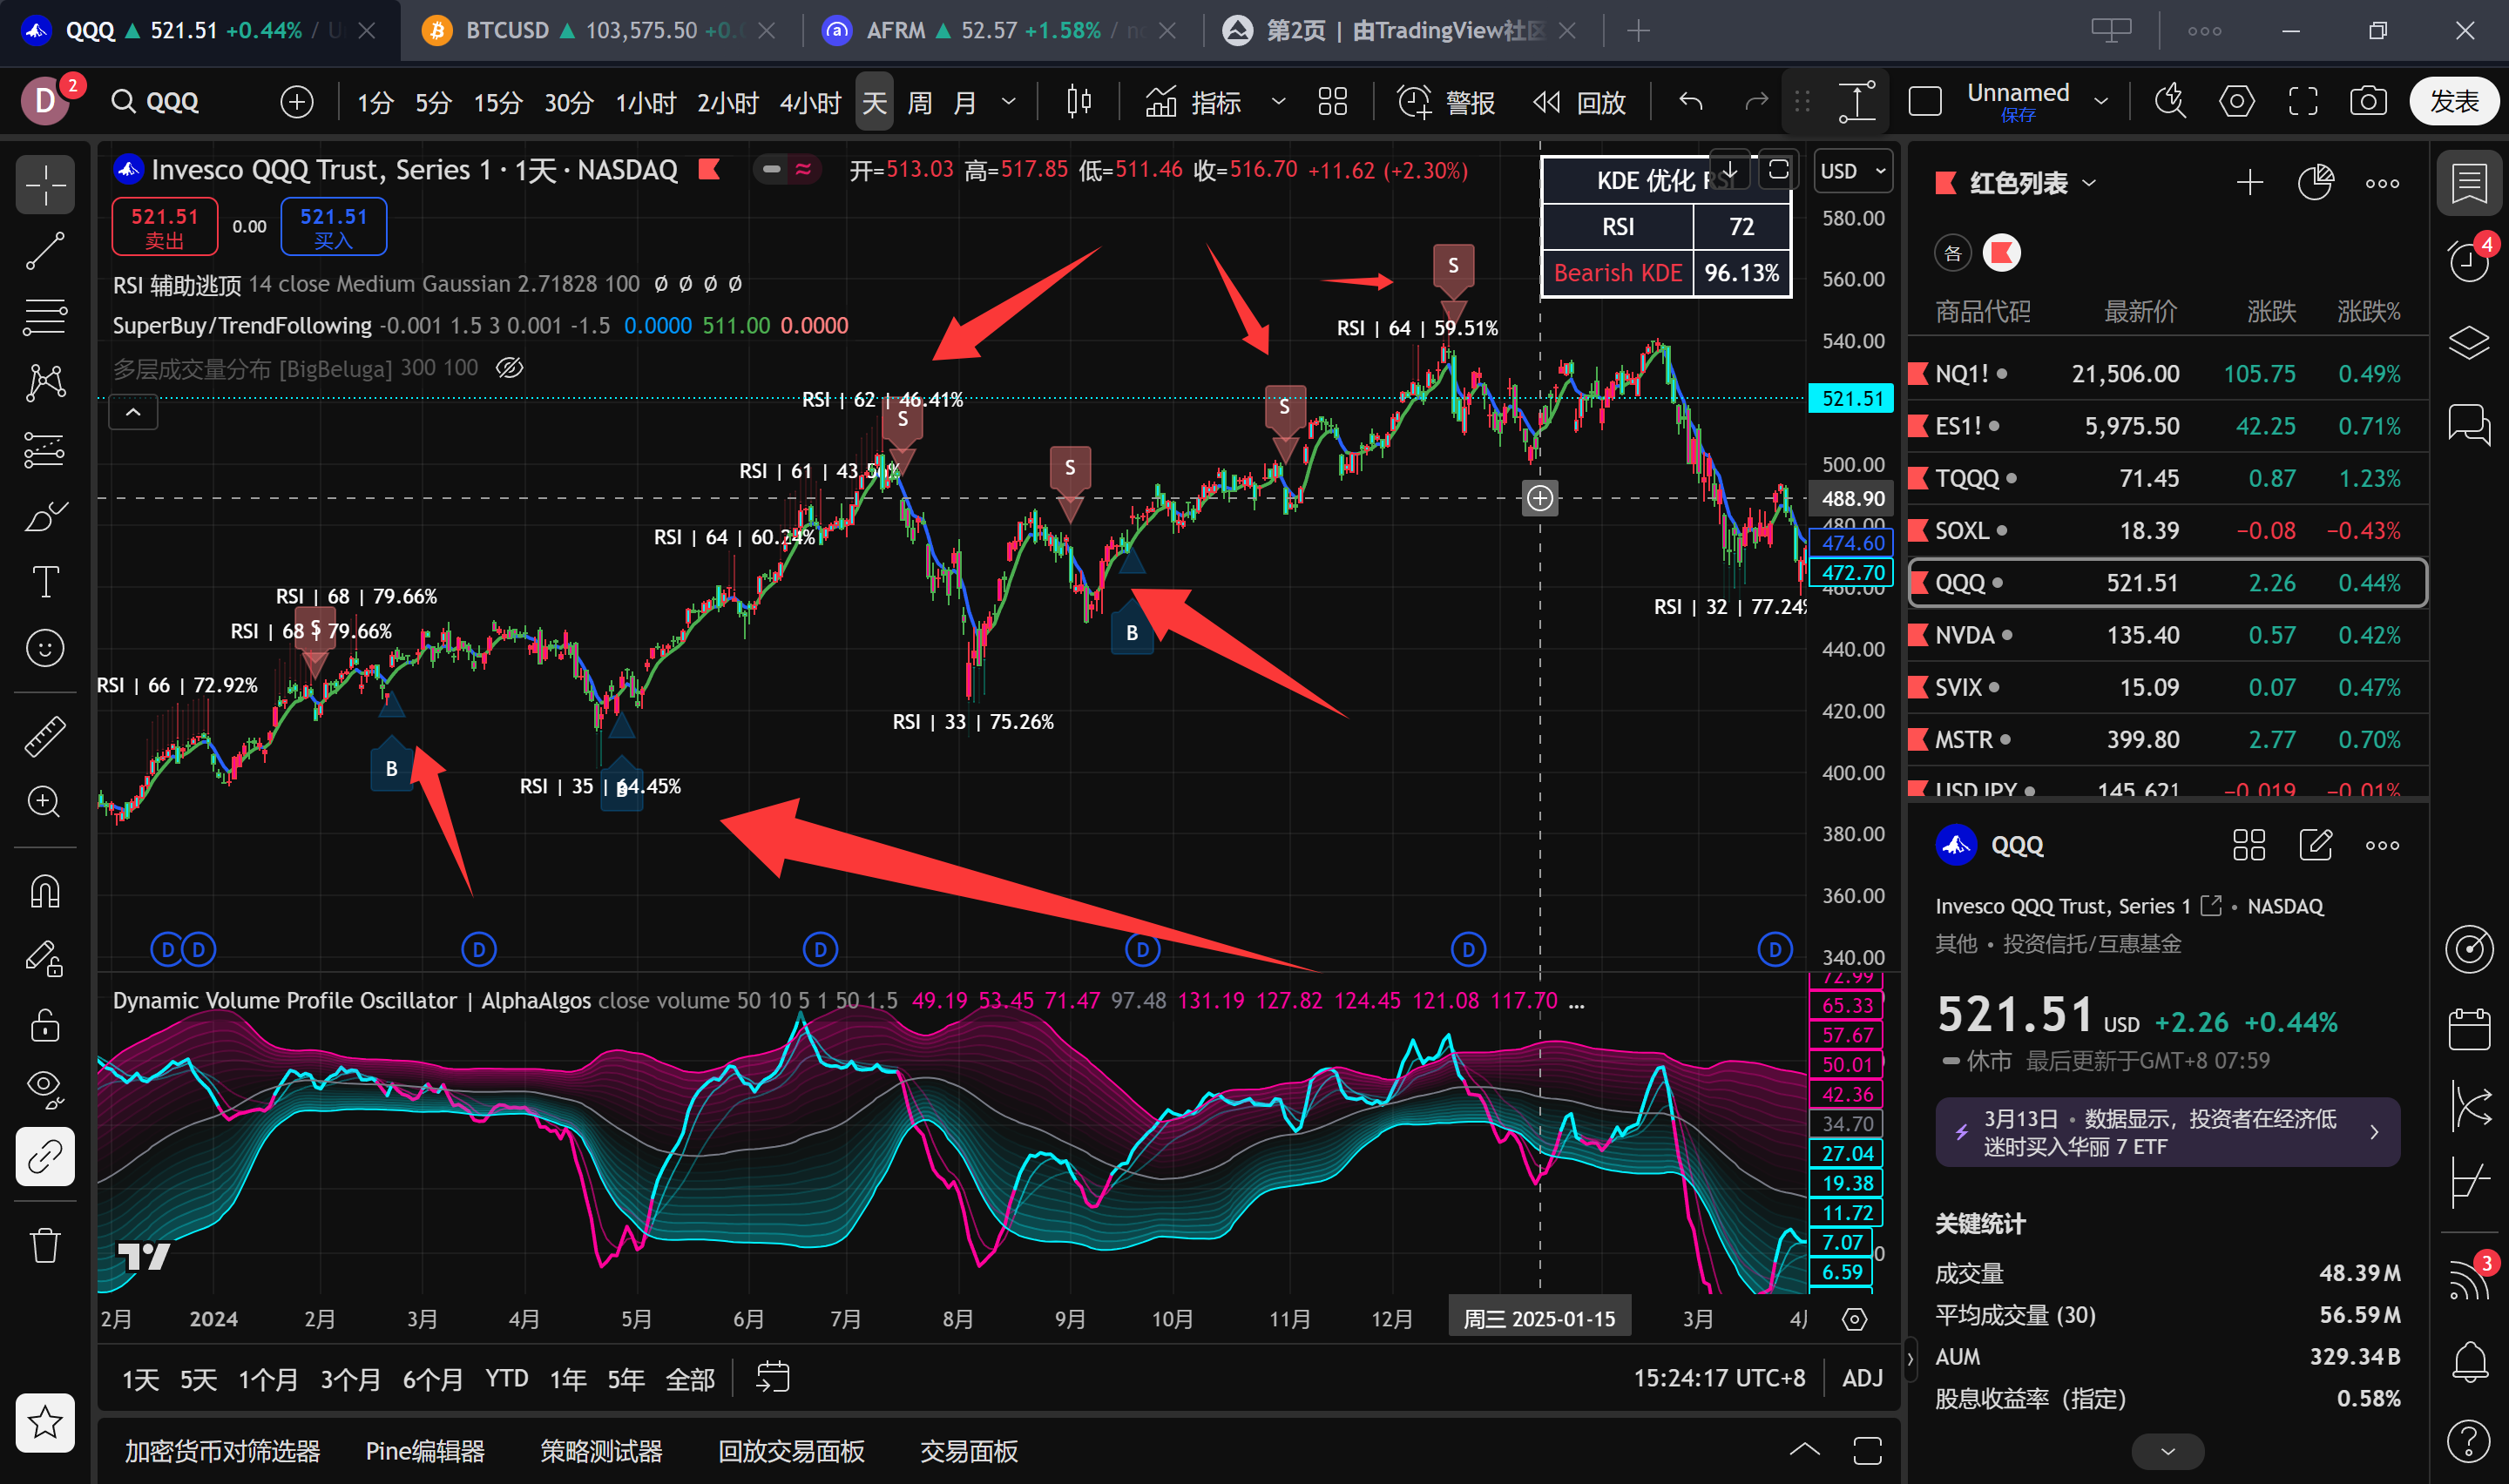Toggle stay in drawing mode
The height and width of the screenshot is (1484, 2509).
(45, 958)
